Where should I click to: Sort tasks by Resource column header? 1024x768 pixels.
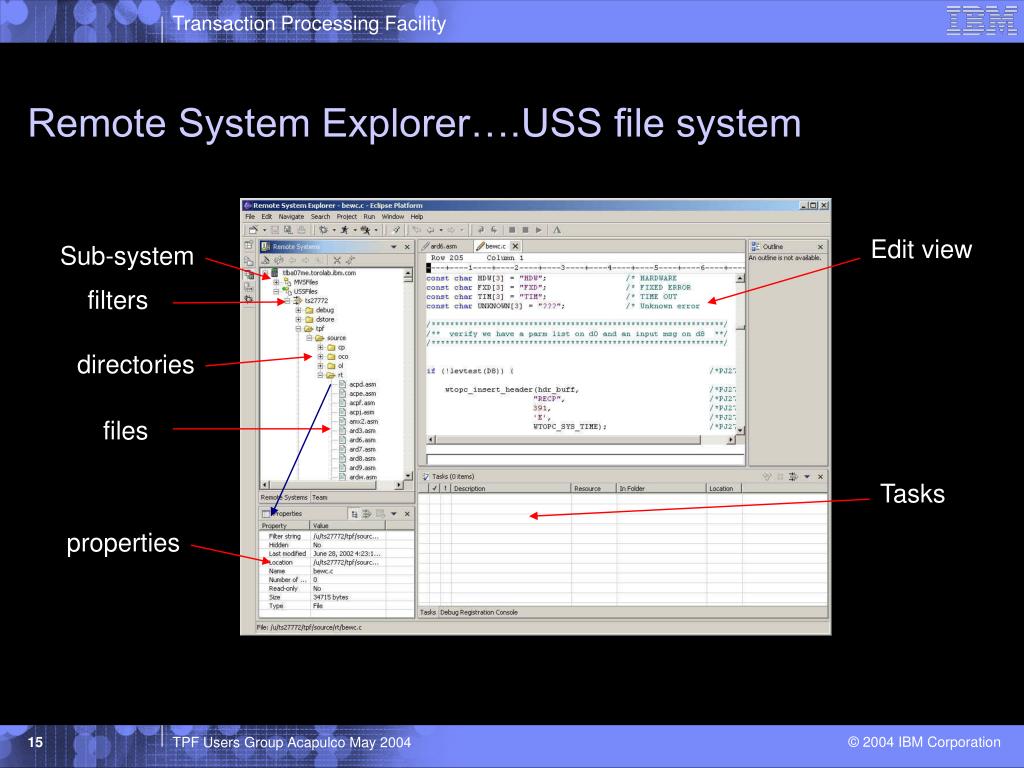tap(594, 488)
